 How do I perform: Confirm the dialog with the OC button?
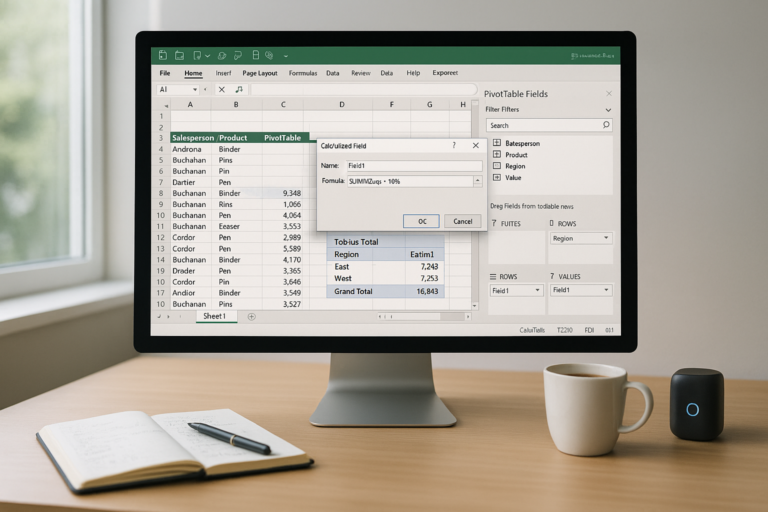coord(421,221)
